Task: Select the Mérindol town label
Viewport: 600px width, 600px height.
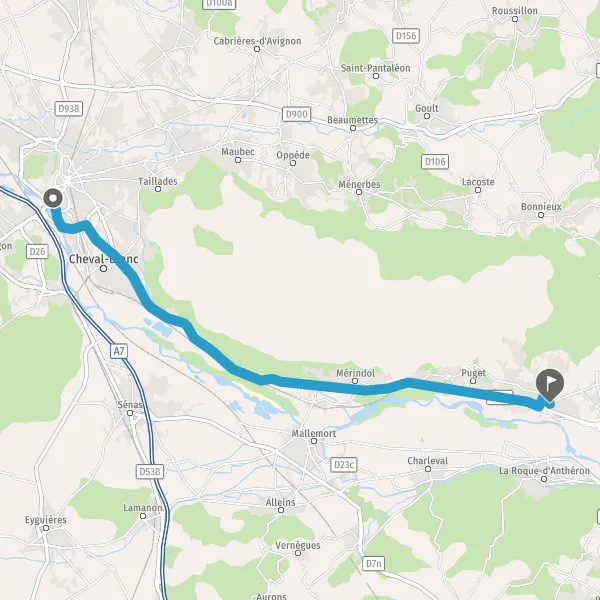Action: [x=355, y=373]
